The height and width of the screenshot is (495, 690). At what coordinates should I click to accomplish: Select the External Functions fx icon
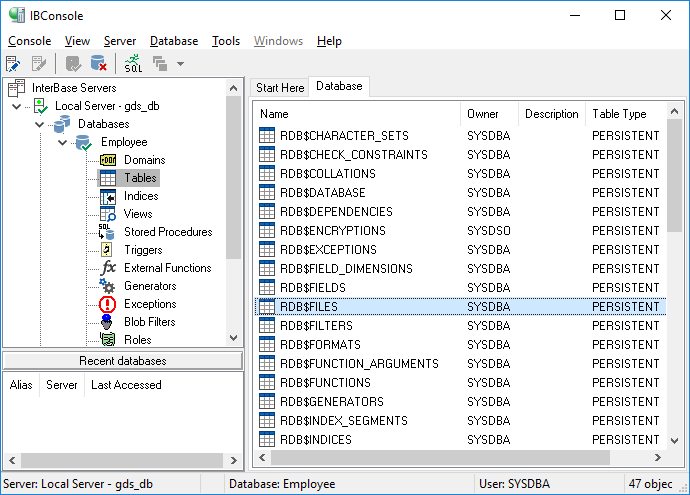coord(108,268)
